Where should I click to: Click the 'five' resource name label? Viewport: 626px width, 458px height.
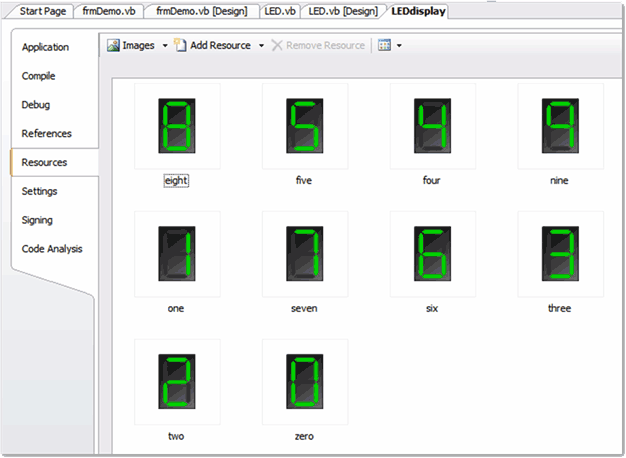[x=304, y=180]
